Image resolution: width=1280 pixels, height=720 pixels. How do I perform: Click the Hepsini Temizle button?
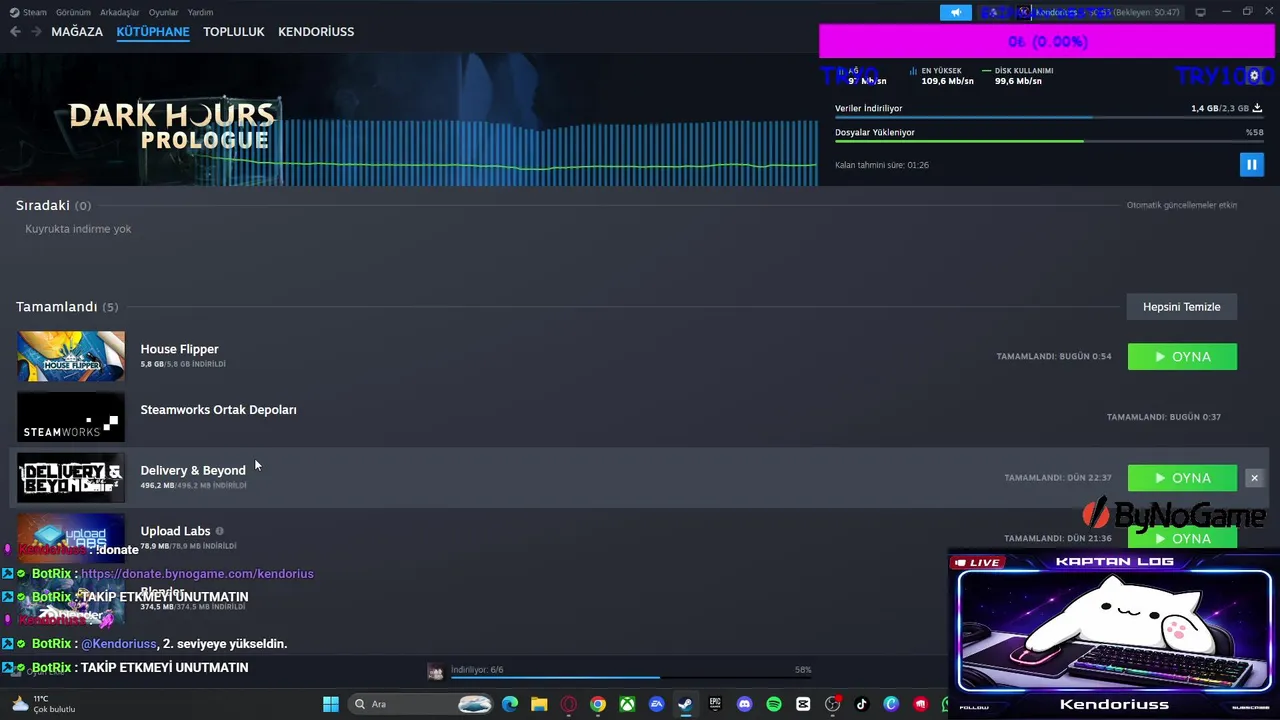(1182, 307)
